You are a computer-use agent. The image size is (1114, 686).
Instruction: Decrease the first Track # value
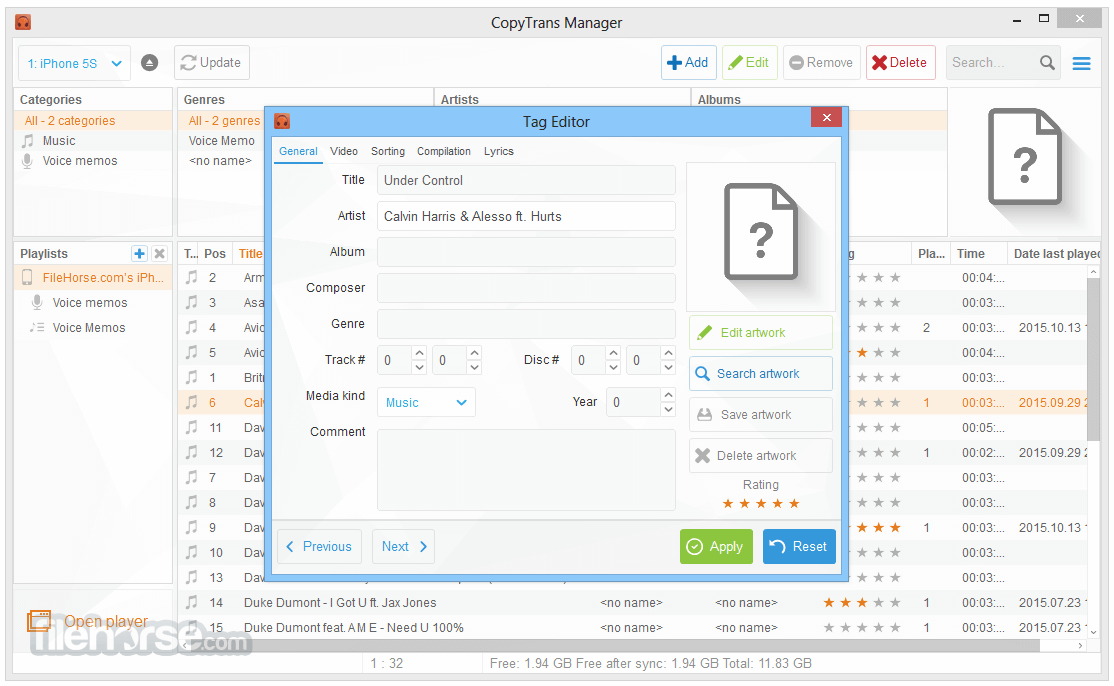pyautogui.click(x=419, y=367)
